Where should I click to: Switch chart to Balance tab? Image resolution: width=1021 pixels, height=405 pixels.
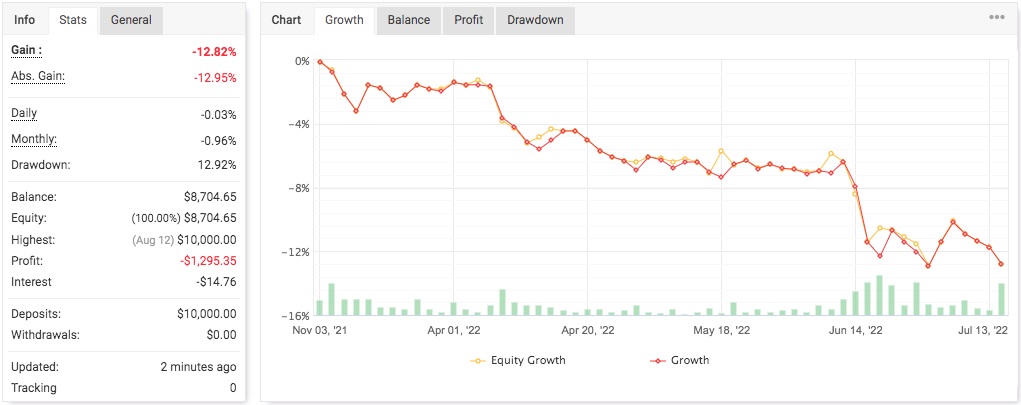tap(408, 20)
